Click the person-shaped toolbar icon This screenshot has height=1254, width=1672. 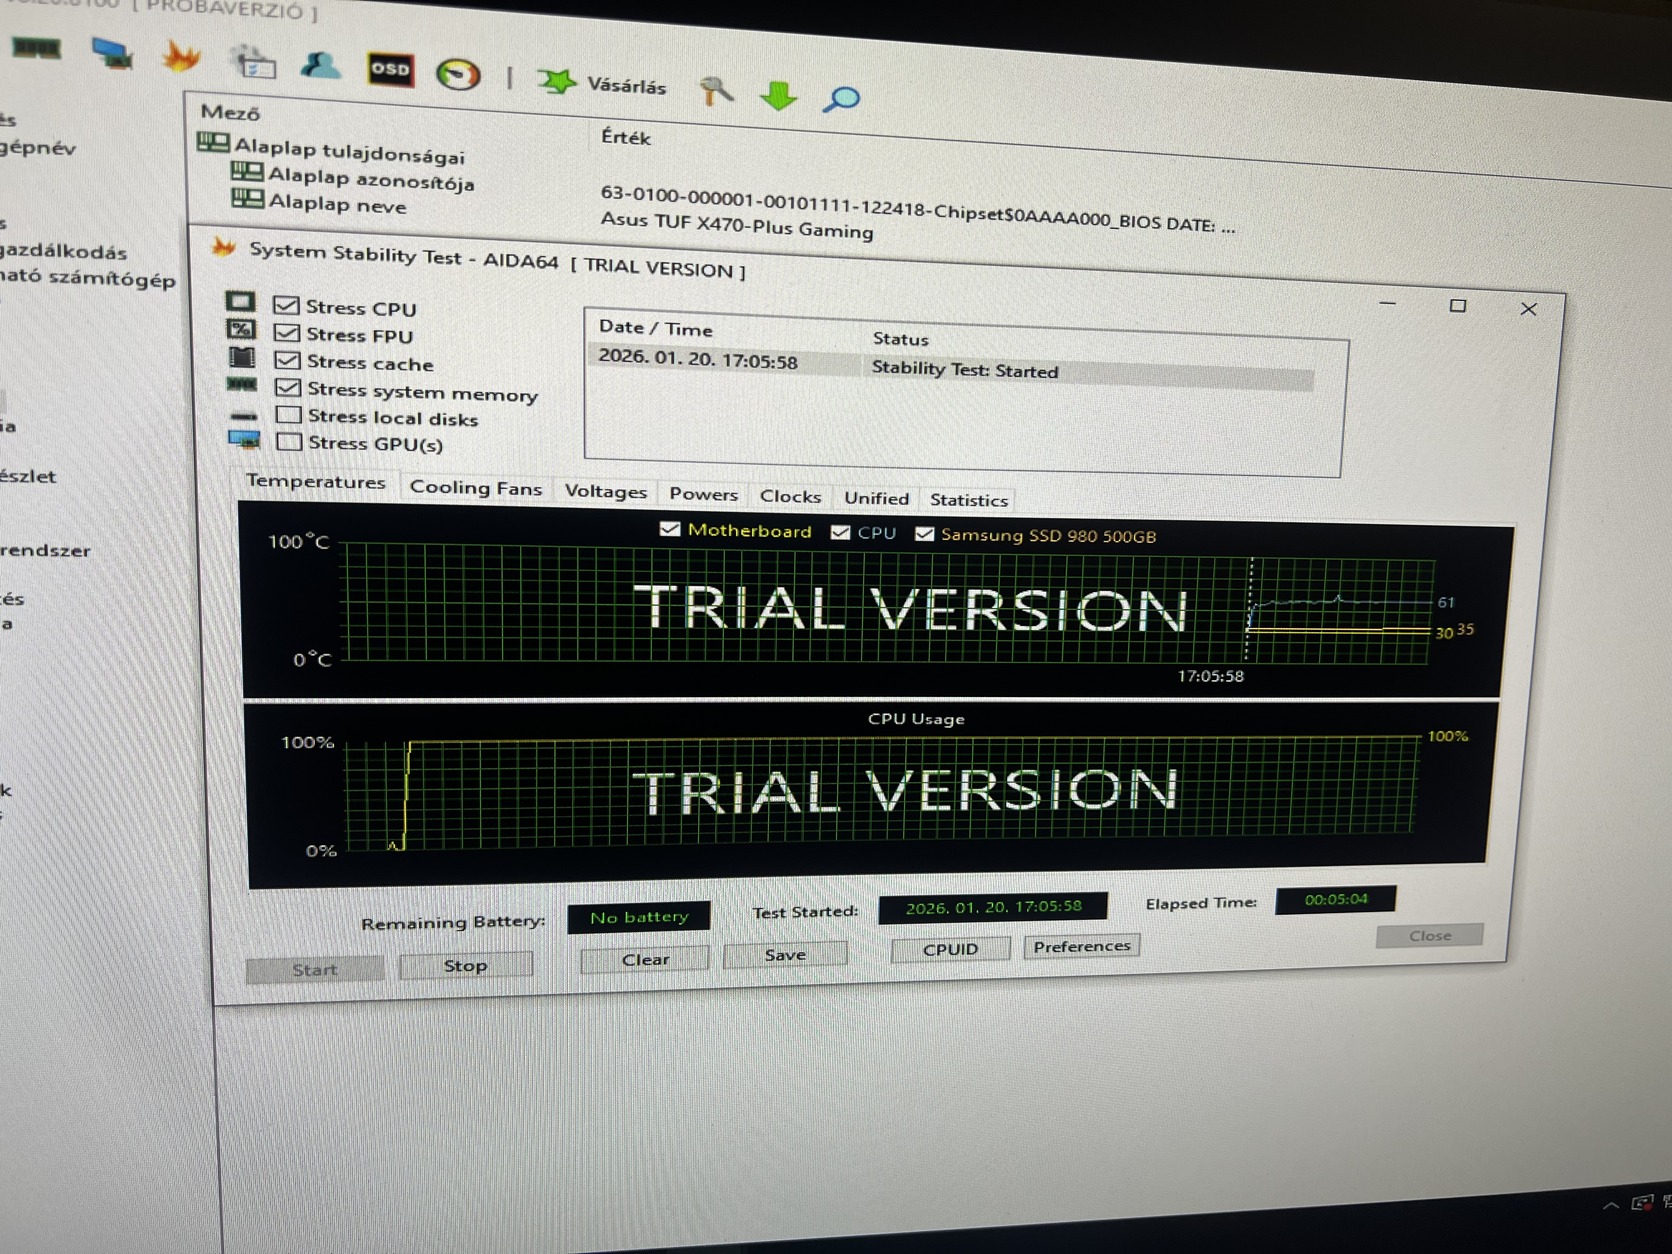tap(321, 65)
